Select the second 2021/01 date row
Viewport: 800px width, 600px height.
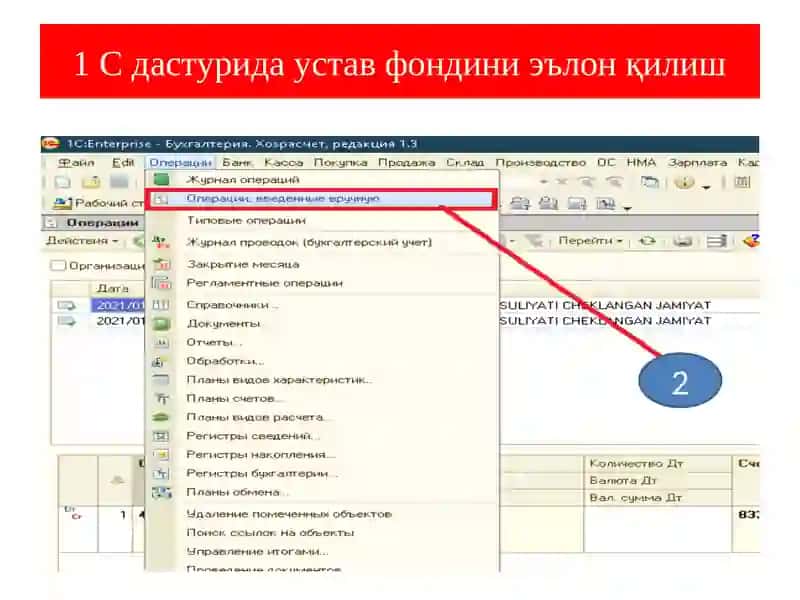coord(120,321)
